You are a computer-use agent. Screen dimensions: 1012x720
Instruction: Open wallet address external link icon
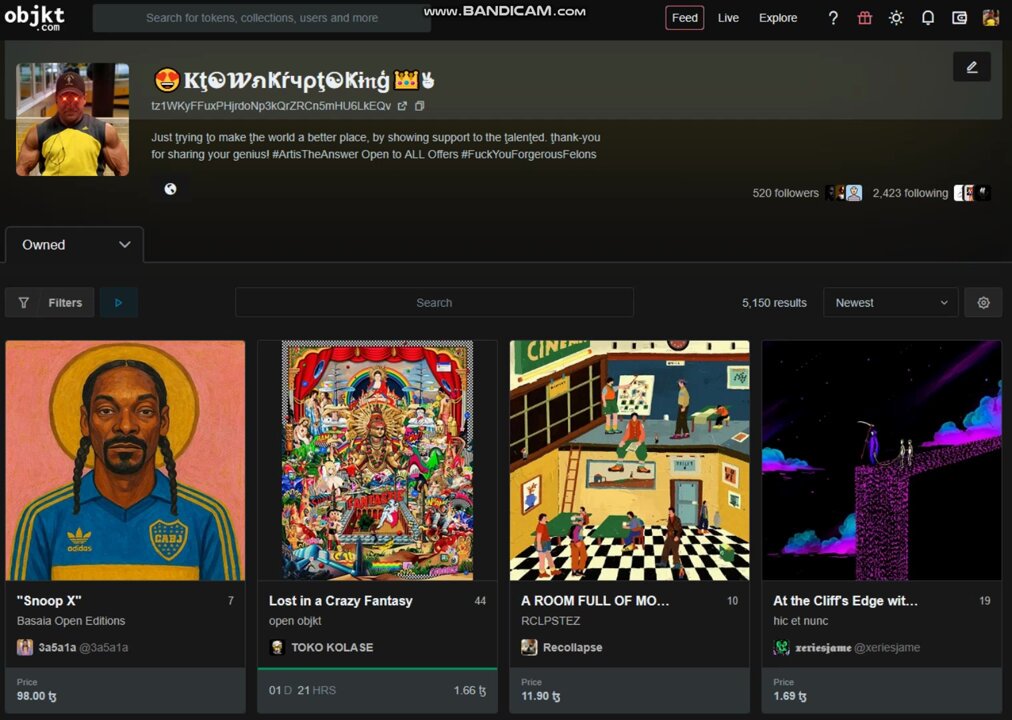click(402, 106)
